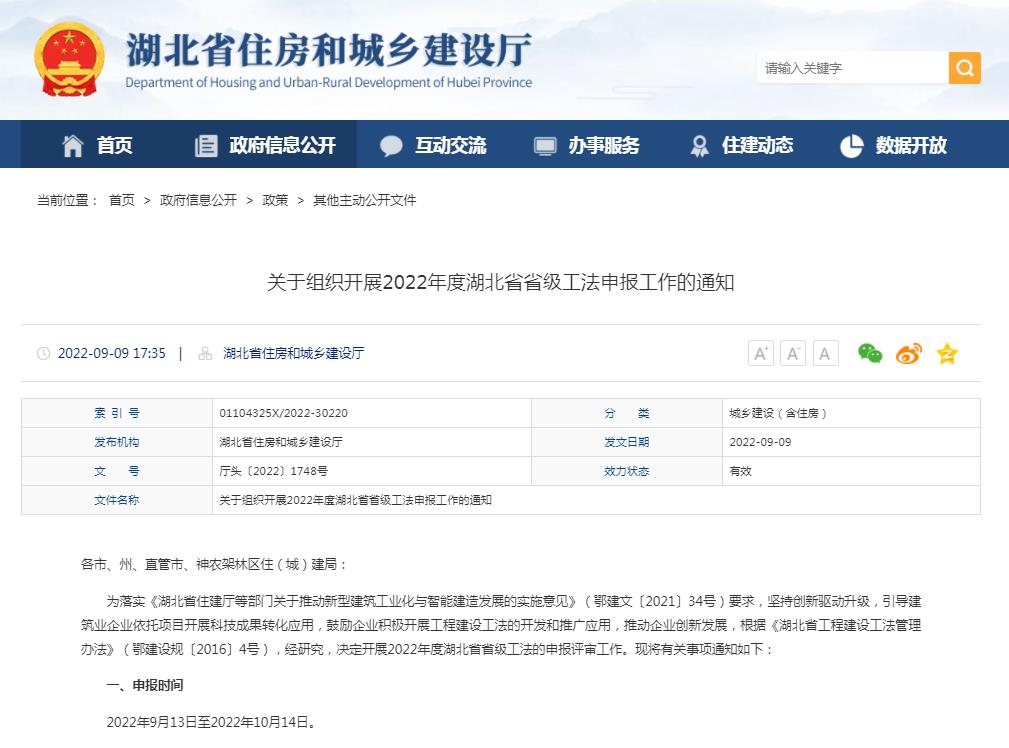Viewport: 1009px width, 748px height.
Task: Favorite the page with the star icon
Action: 946,352
